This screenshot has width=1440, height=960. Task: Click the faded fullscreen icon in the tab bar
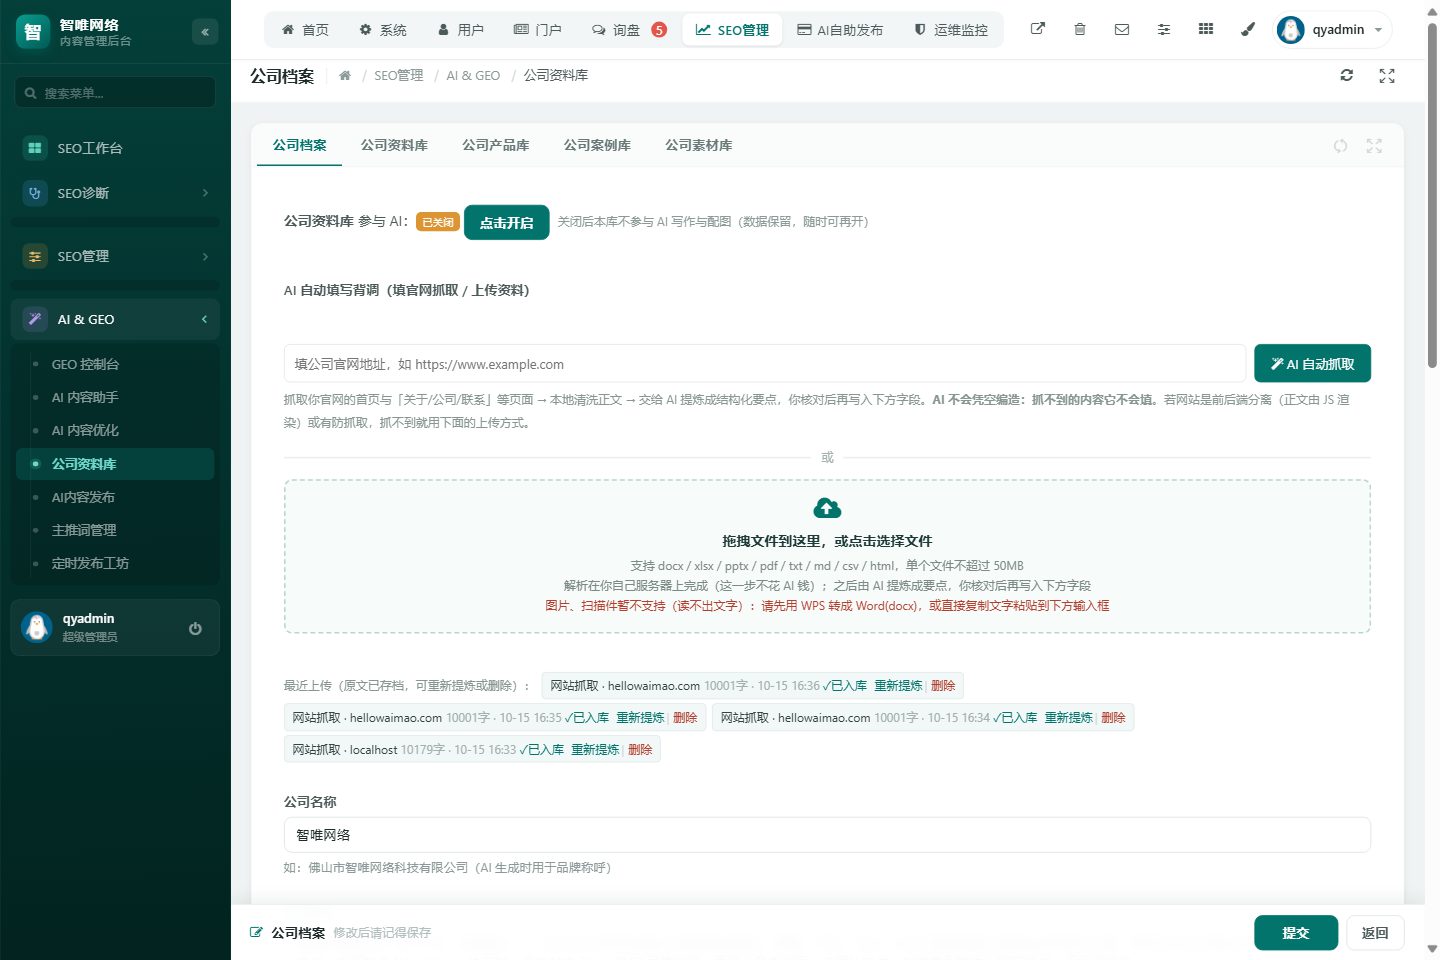pos(1374,146)
